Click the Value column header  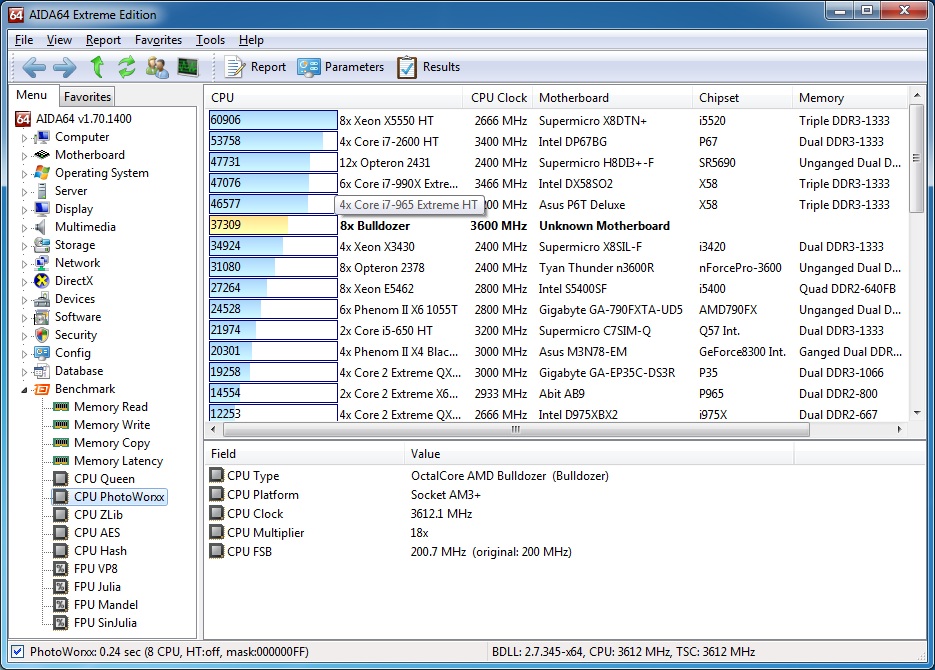click(599, 454)
